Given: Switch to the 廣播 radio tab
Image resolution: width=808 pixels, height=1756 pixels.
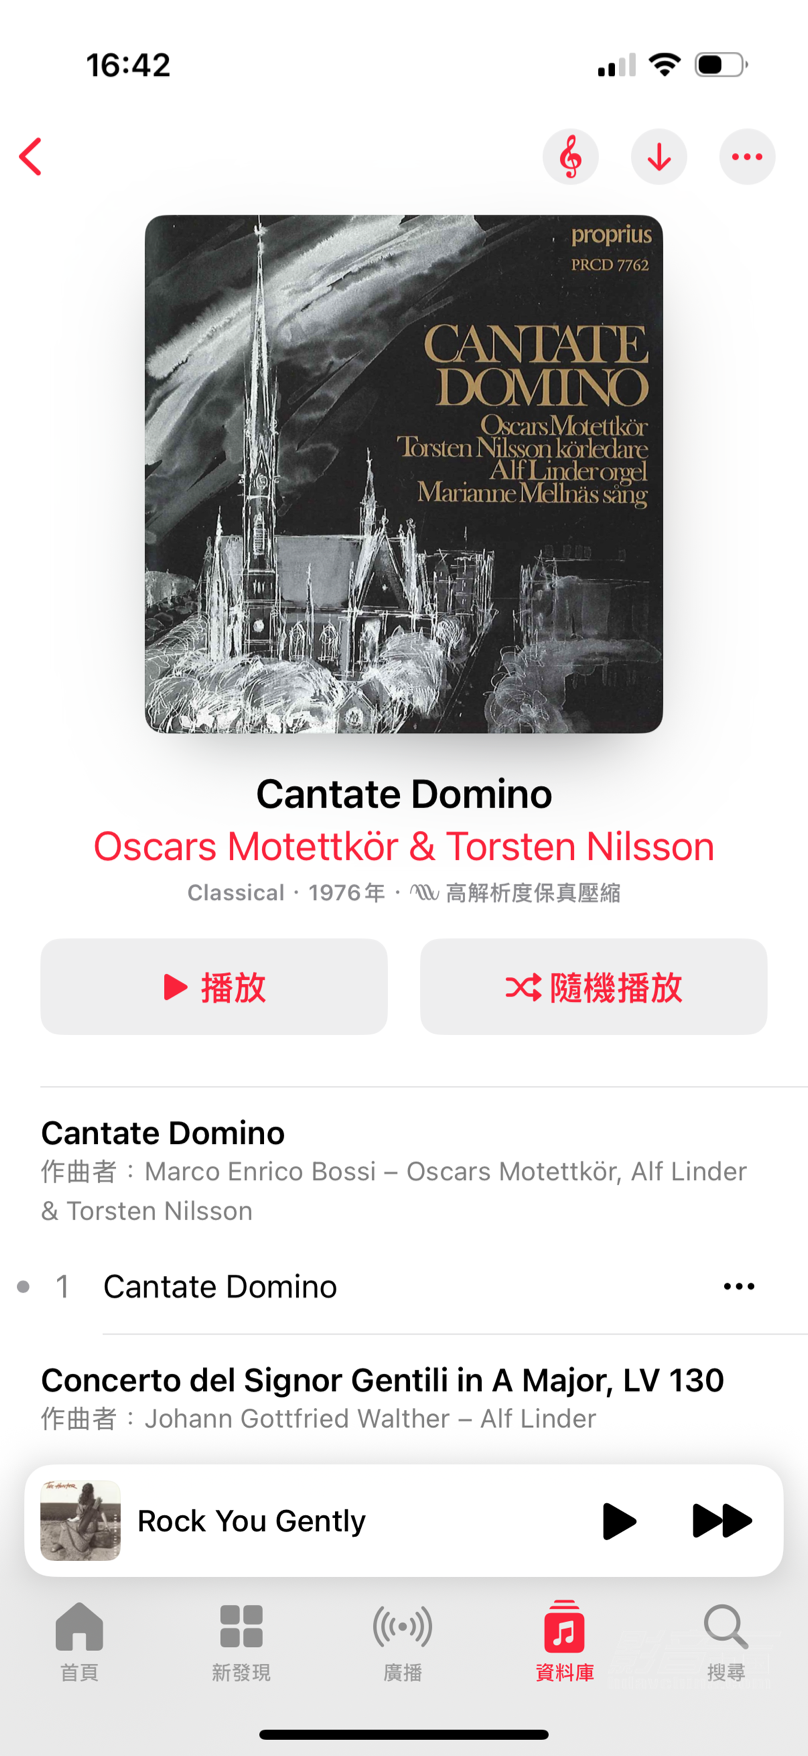Looking at the screenshot, I should [x=403, y=1642].
